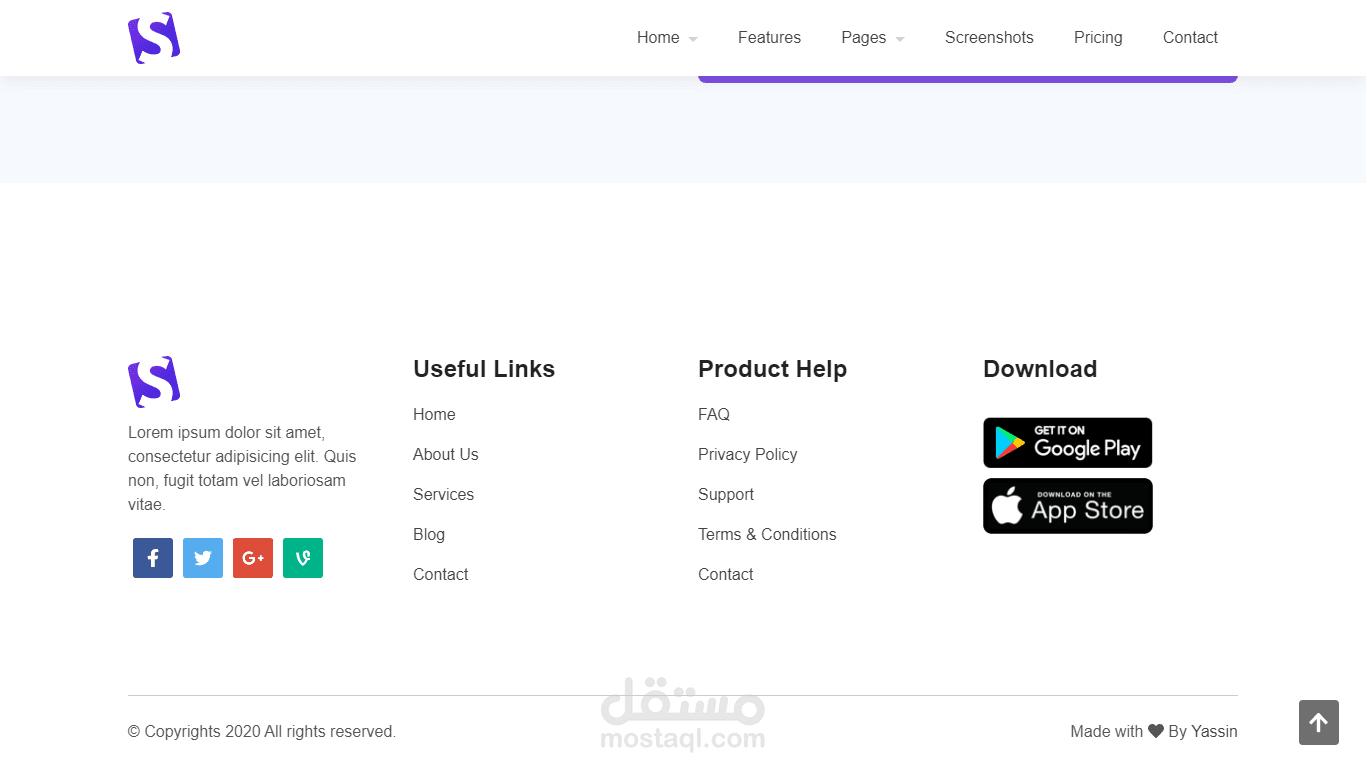The height and width of the screenshot is (768, 1366).
Task: Go to the Blog footer link
Action: tap(429, 534)
